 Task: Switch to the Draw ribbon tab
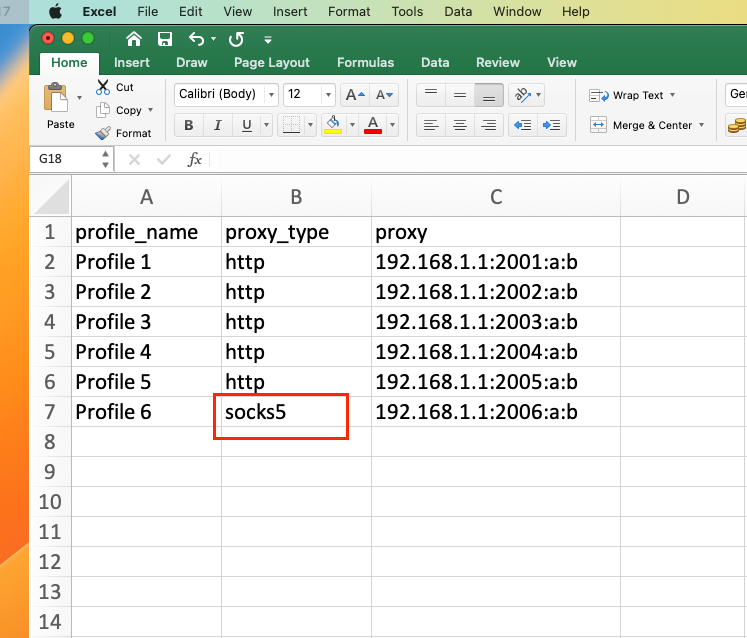(192, 62)
